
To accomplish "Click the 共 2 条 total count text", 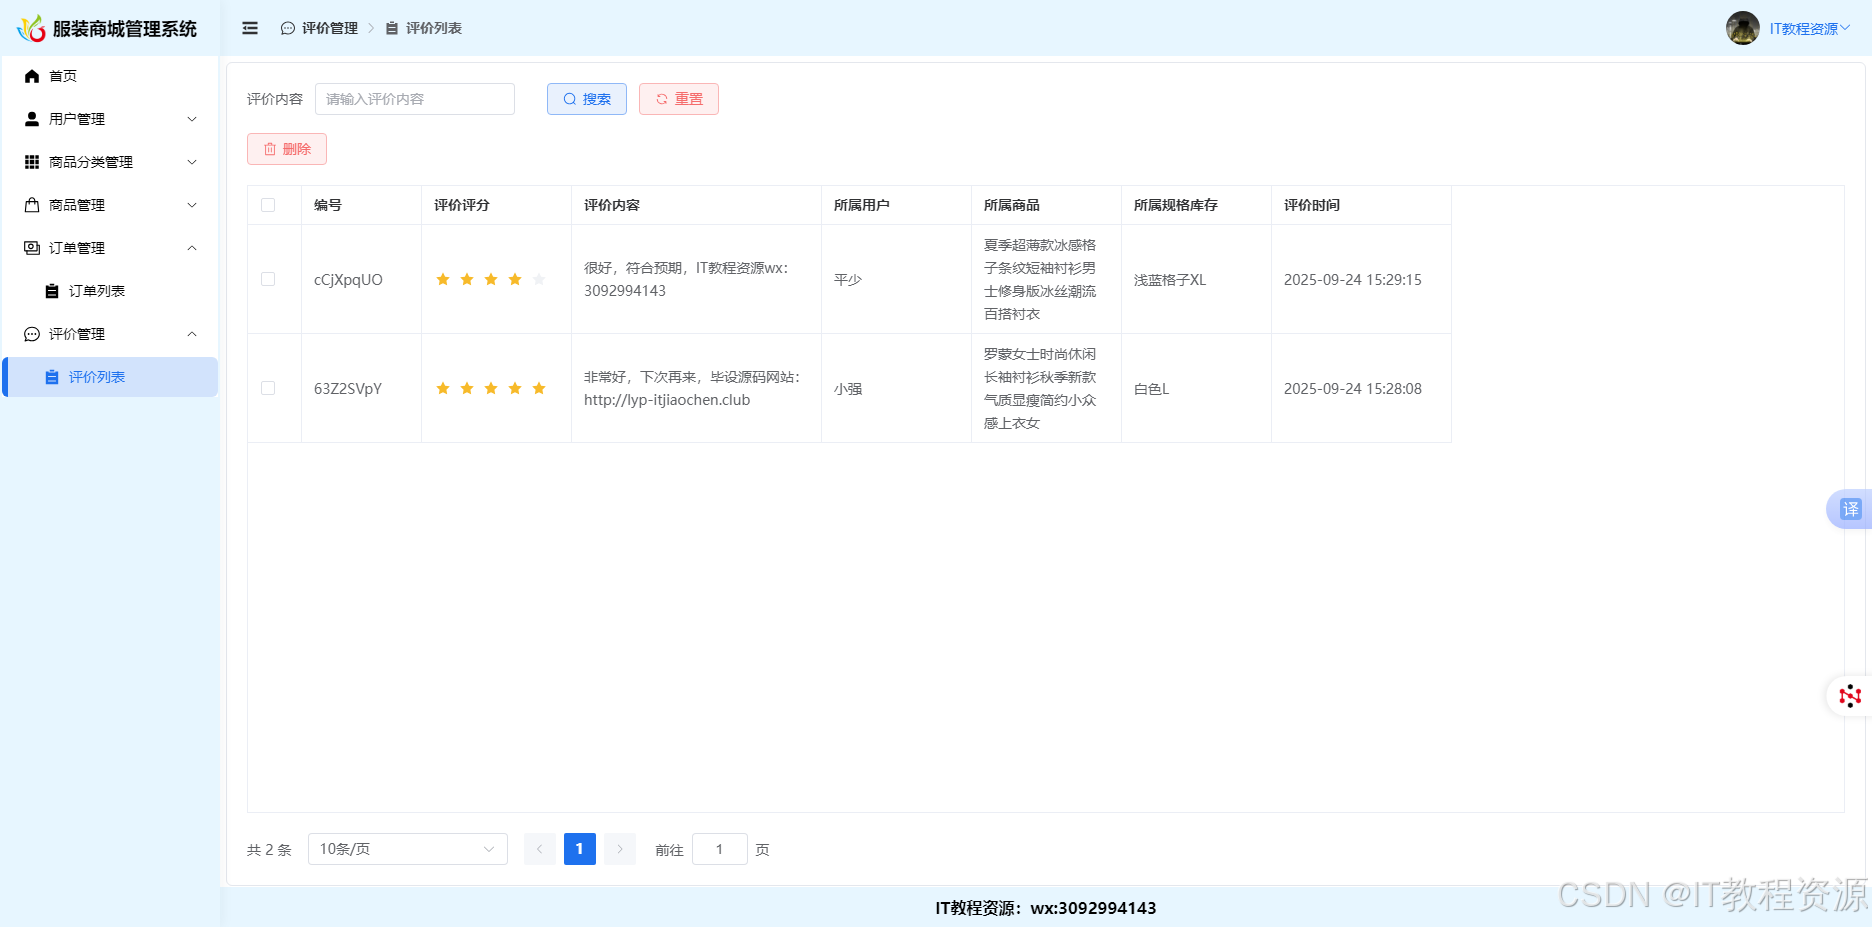I will (x=269, y=850).
